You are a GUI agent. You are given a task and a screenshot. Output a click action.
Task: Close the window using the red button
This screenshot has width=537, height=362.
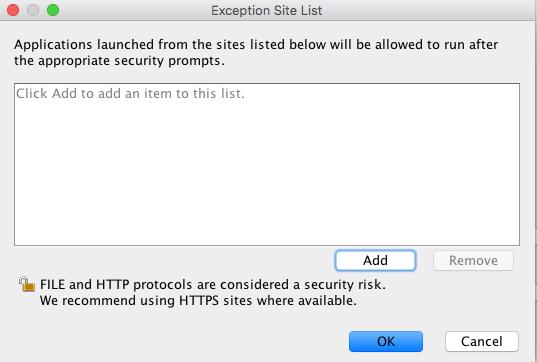13,10
